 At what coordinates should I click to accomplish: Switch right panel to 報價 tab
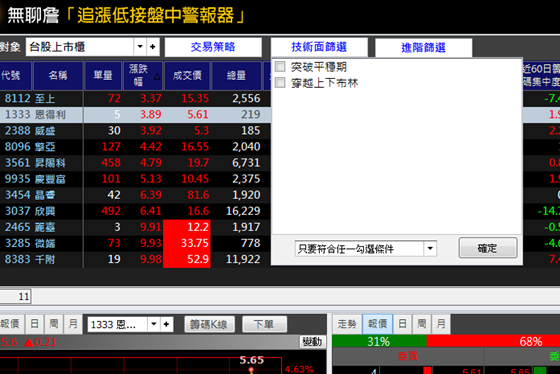coord(378,324)
